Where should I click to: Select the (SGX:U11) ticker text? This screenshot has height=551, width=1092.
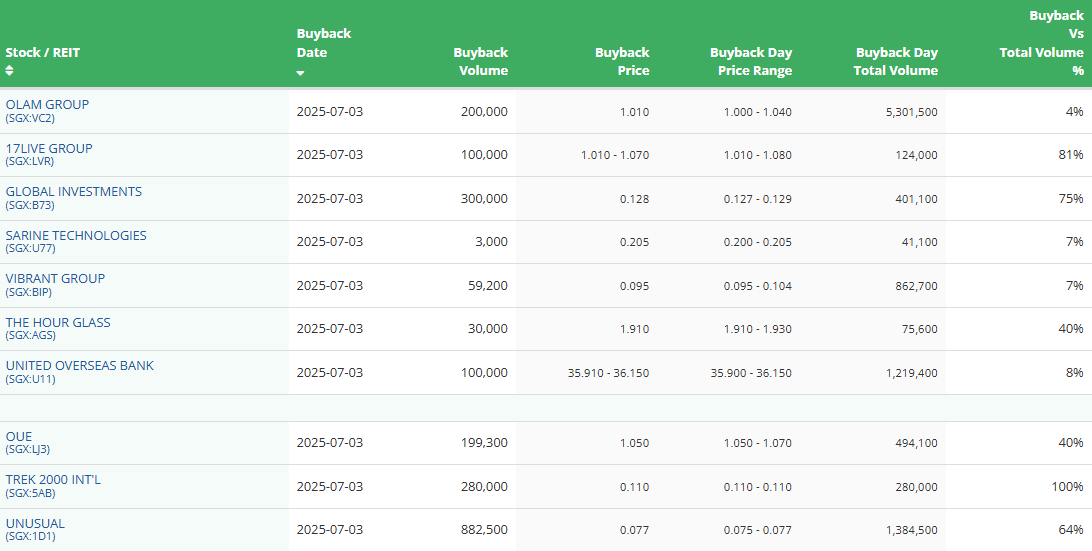tap(31, 380)
